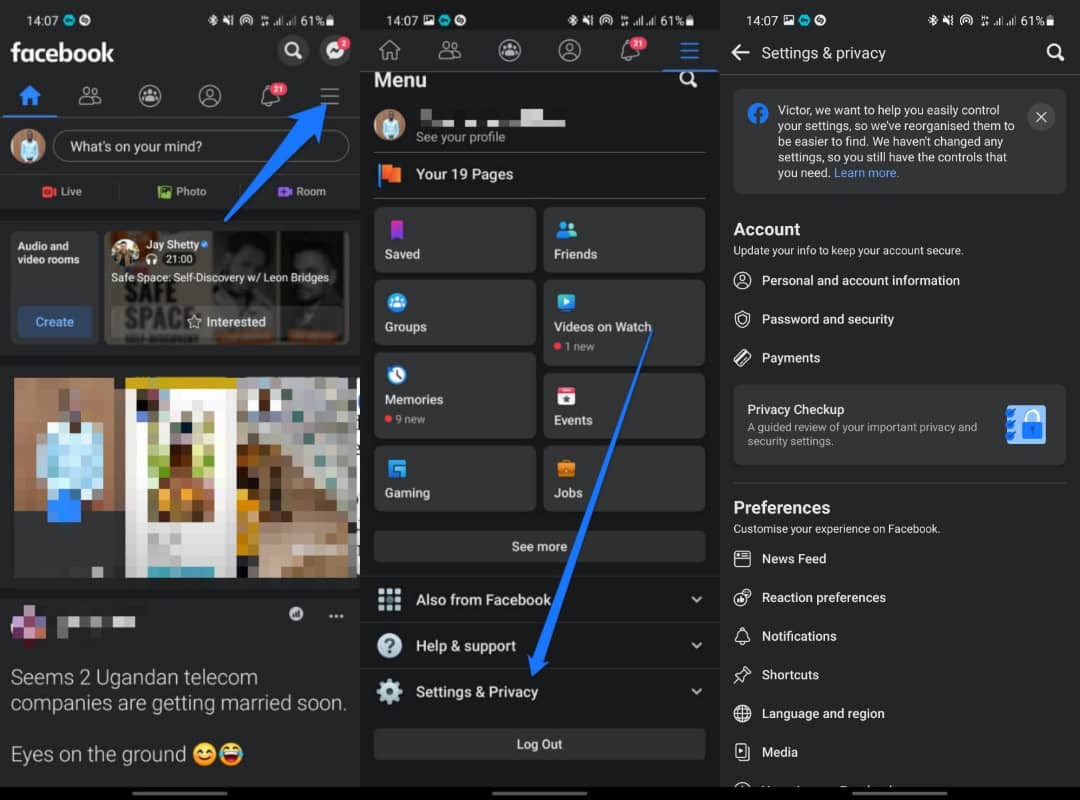The width and height of the screenshot is (1080, 800).
Task: Open Shortcuts settings
Action: point(899,675)
